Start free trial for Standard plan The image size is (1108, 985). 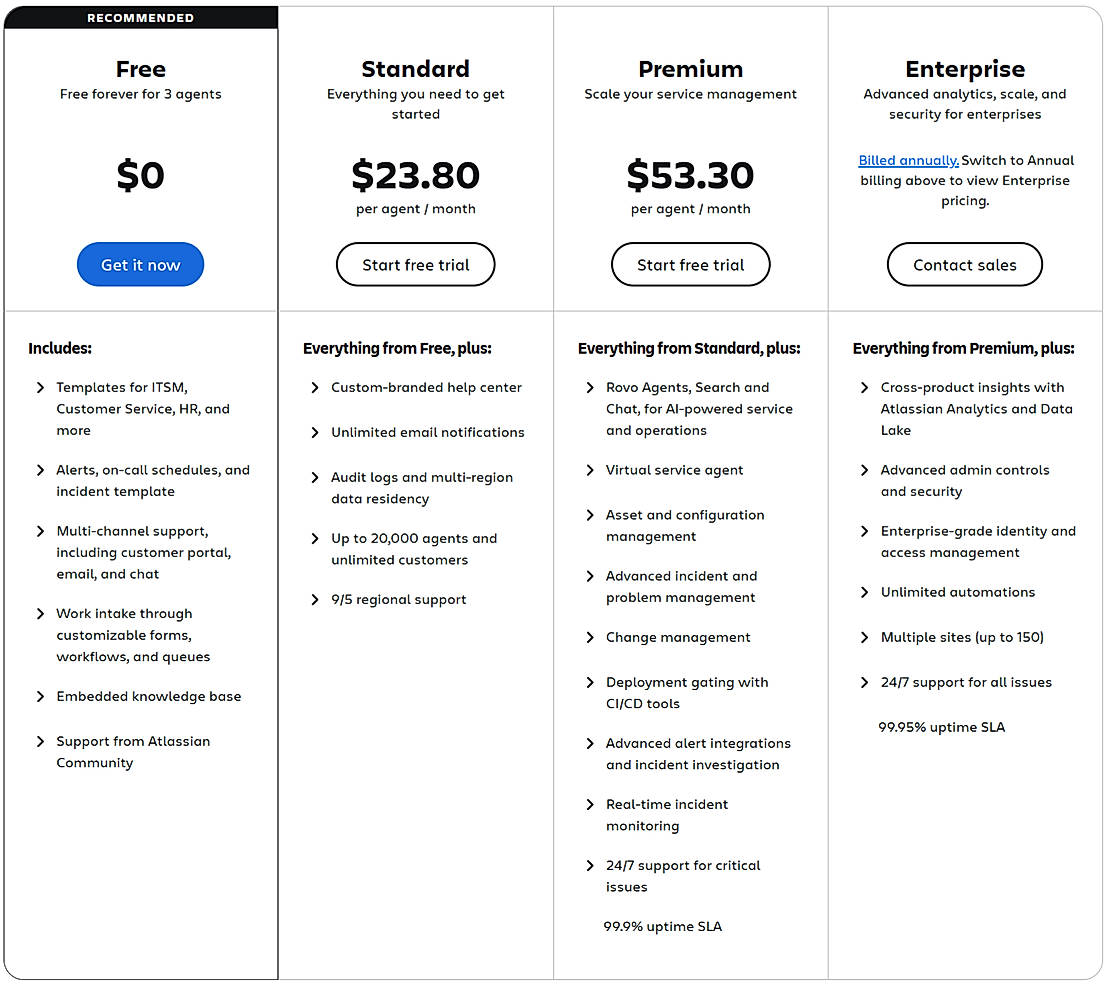(x=415, y=265)
